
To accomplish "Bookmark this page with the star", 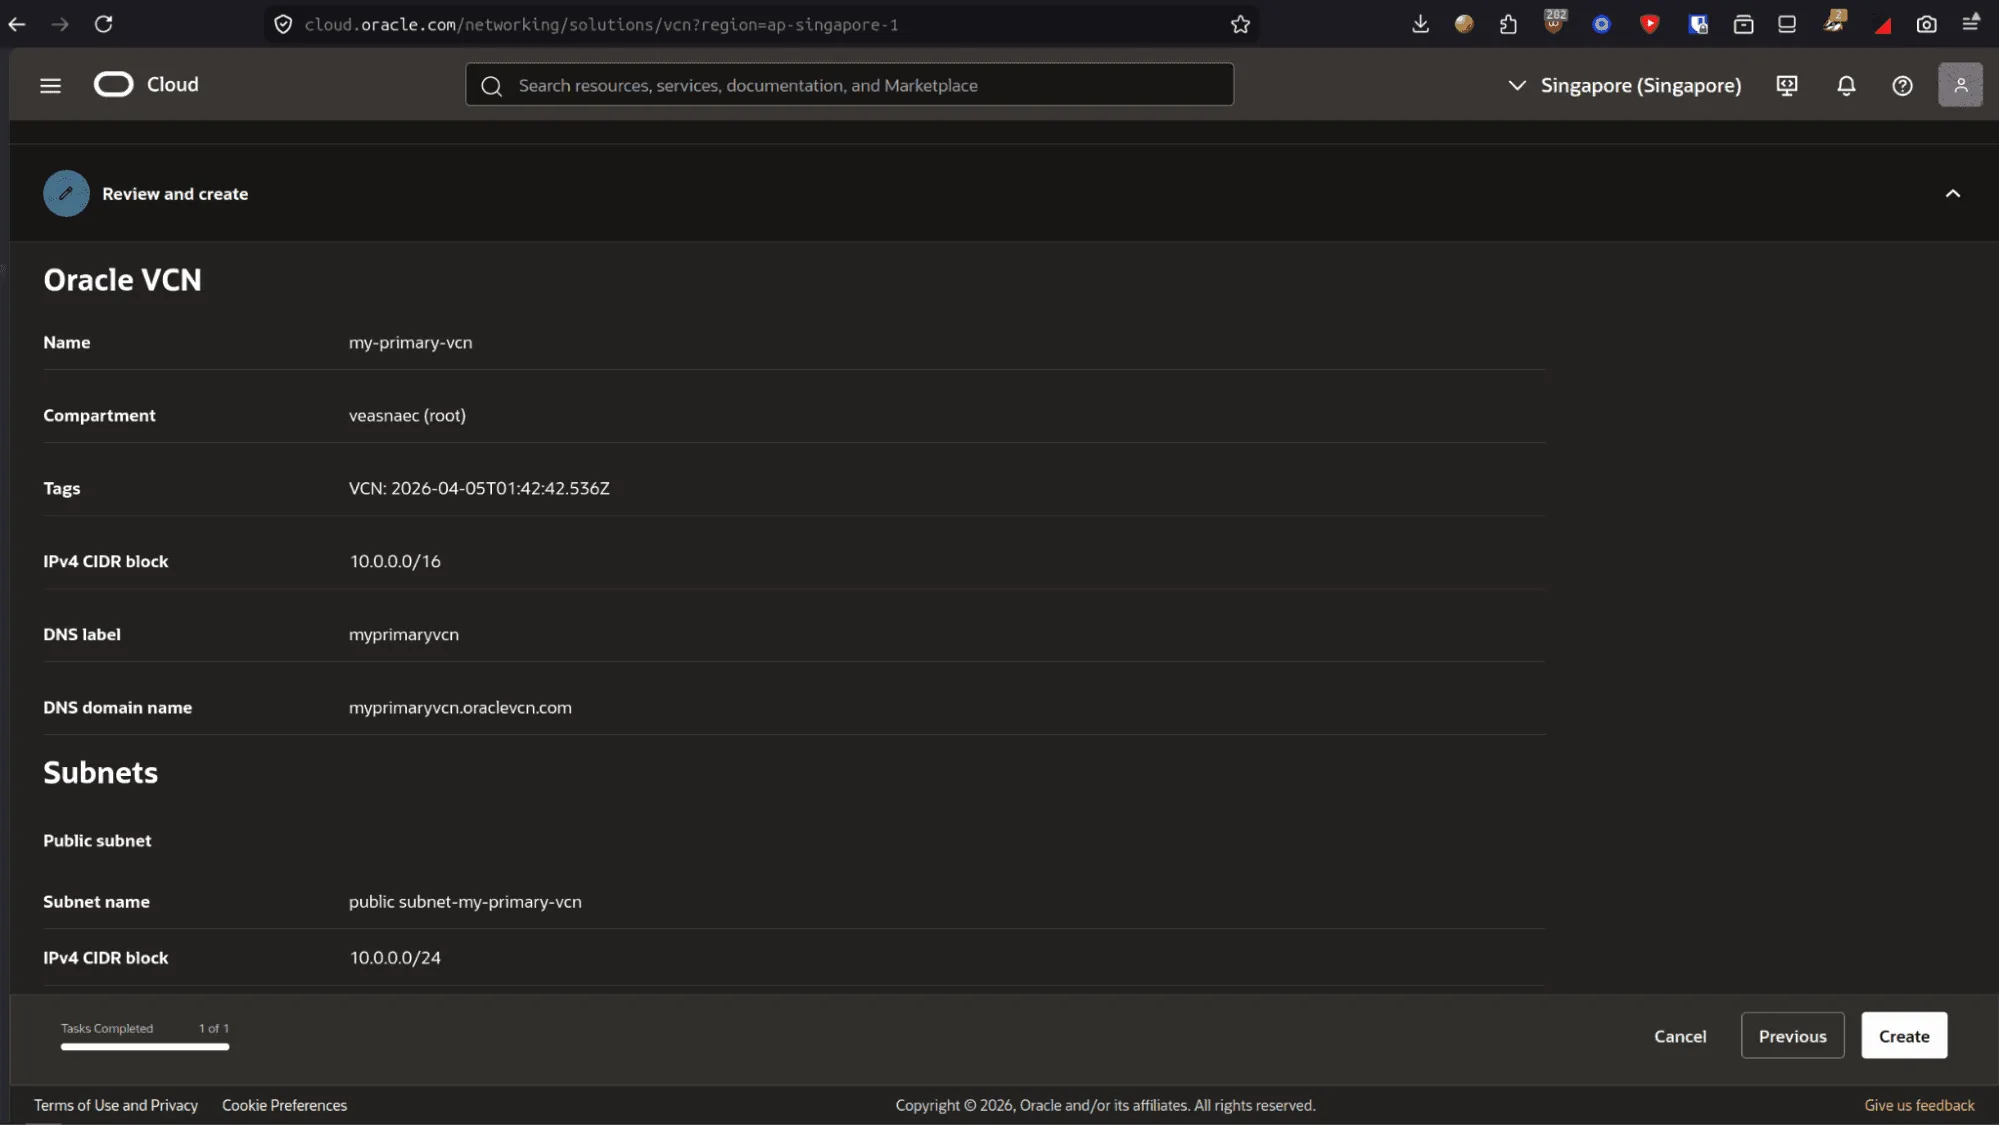I will click(x=1240, y=24).
